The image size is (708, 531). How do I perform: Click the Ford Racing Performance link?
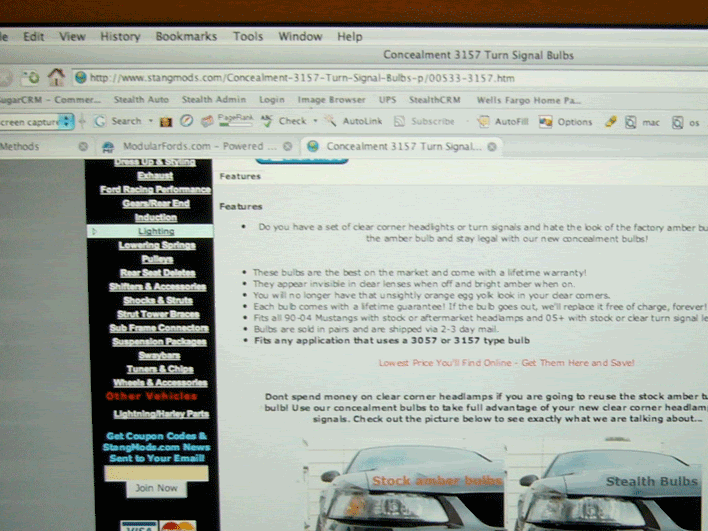coord(155,190)
